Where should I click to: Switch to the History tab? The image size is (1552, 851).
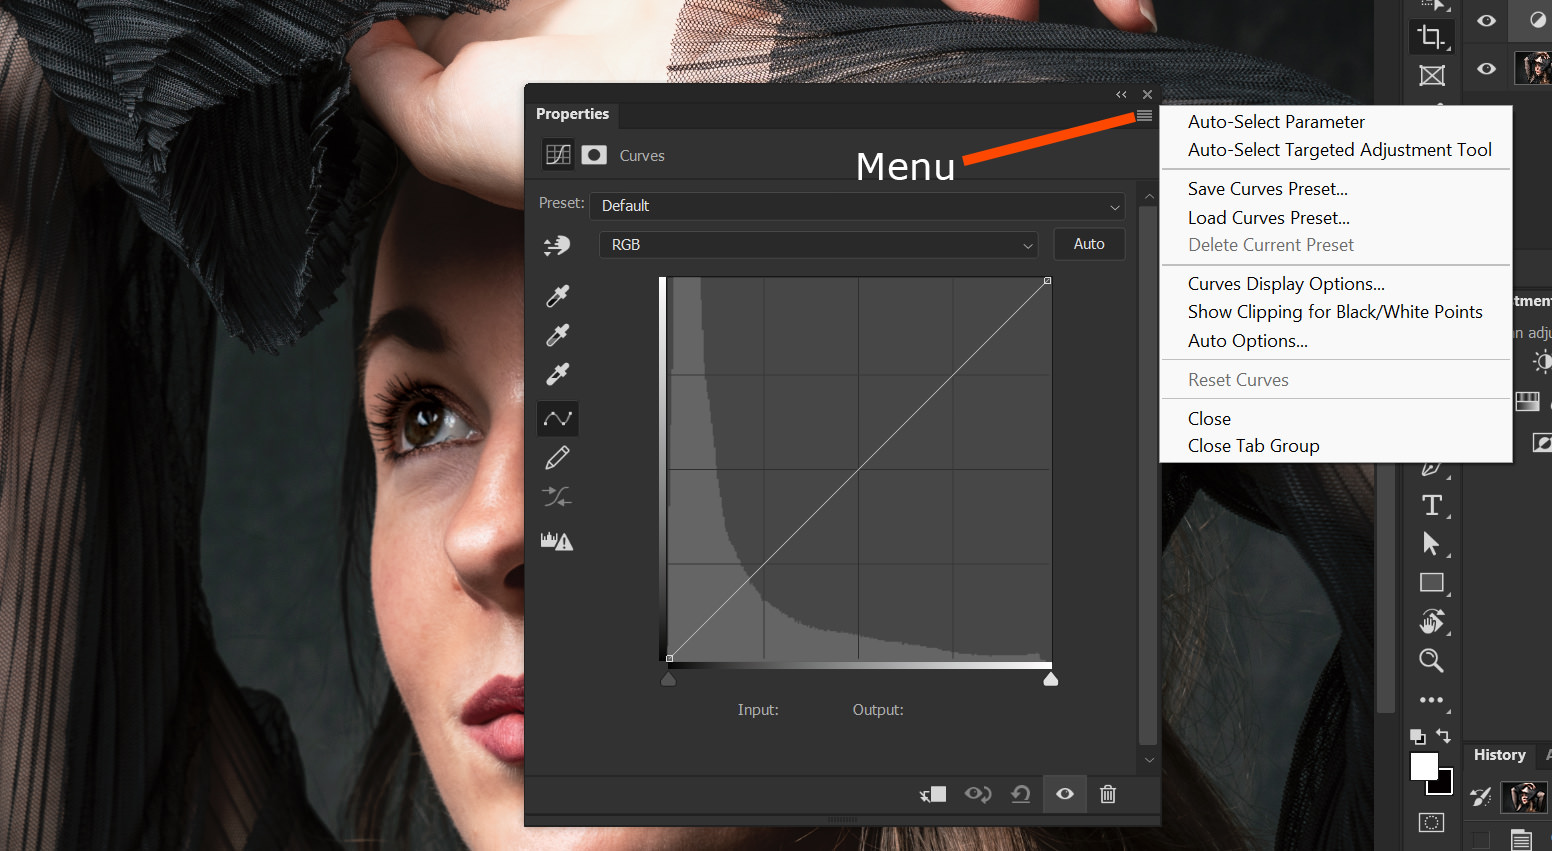point(1499,755)
